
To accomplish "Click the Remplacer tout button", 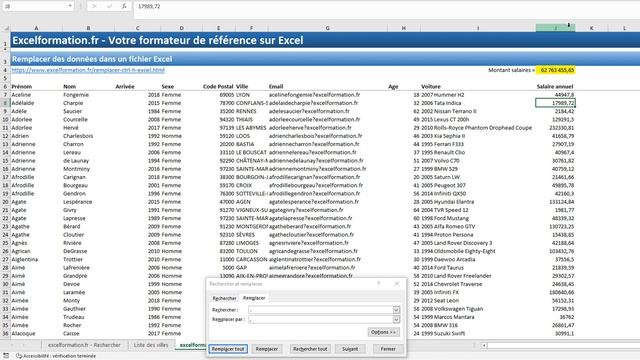I will pyautogui.click(x=228, y=349).
